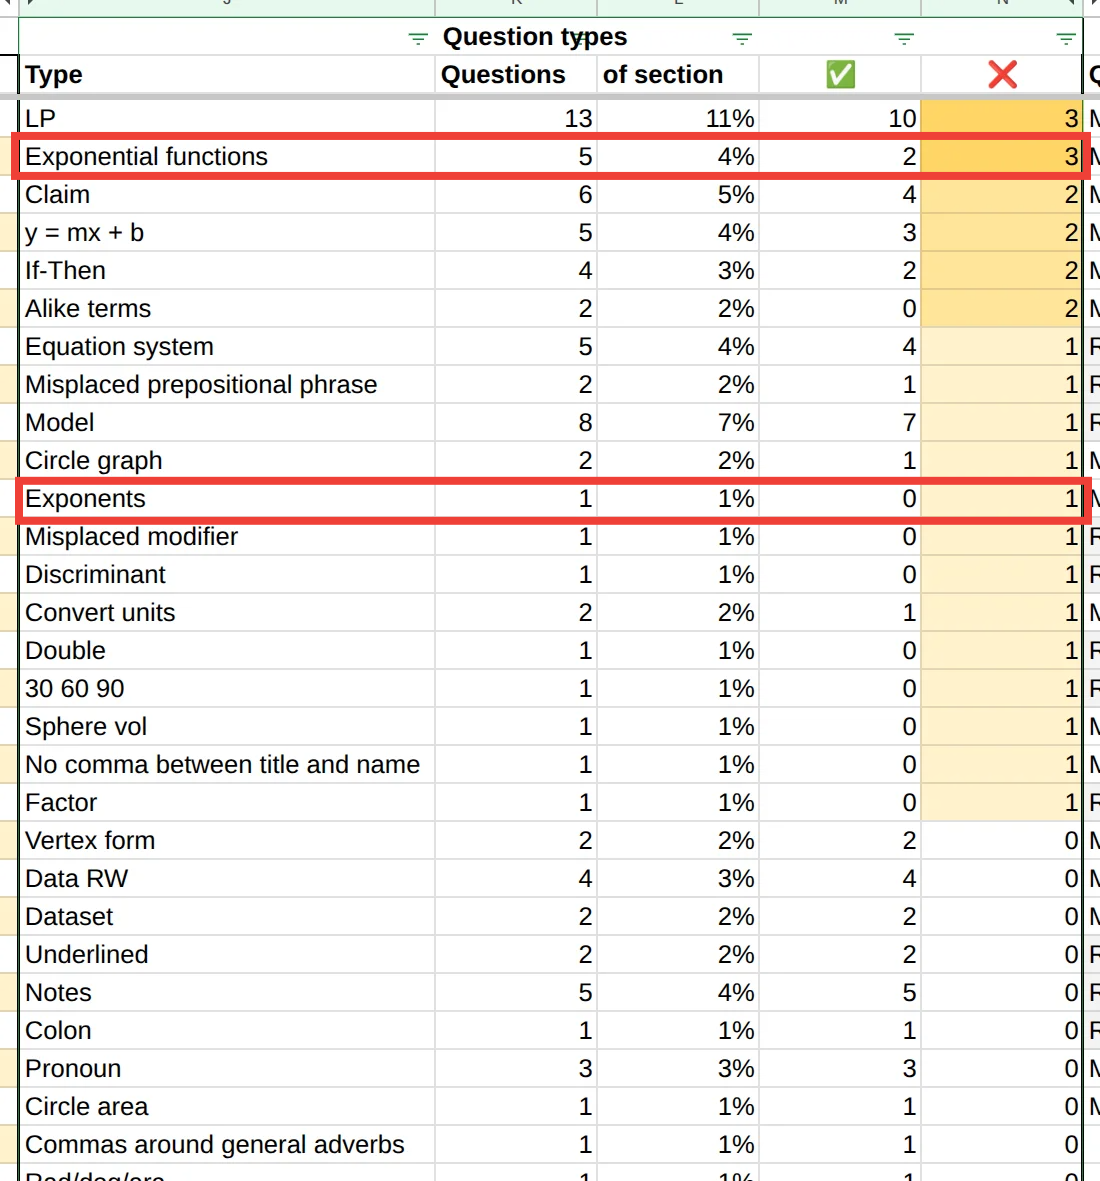Select the 'y = mx + b' cell
The width and height of the screenshot is (1100, 1181).
coord(227,233)
